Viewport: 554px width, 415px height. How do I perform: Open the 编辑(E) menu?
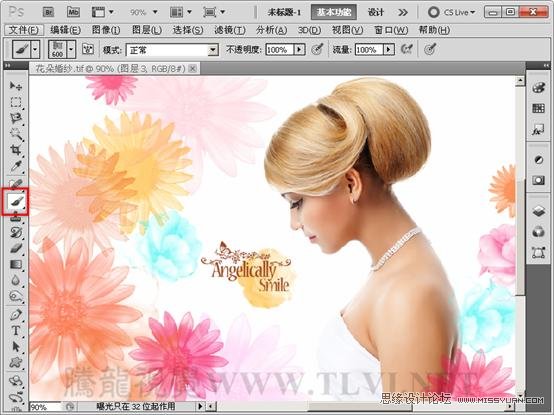click(x=65, y=30)
